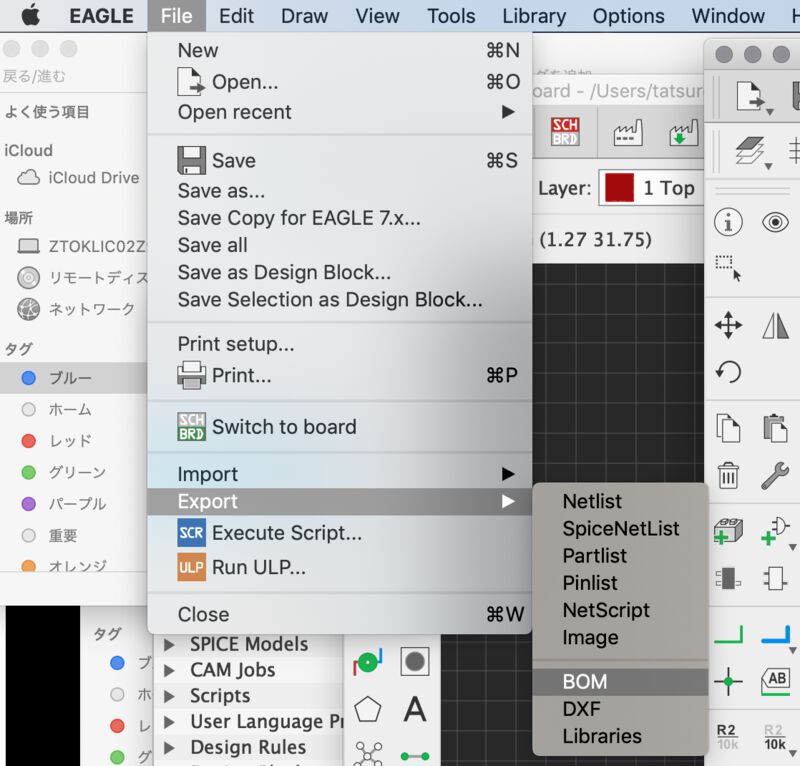The width and height of the screenshot is (800, 766).
Task: Click the factory icon with green arrow
Action: coord(684,133)
